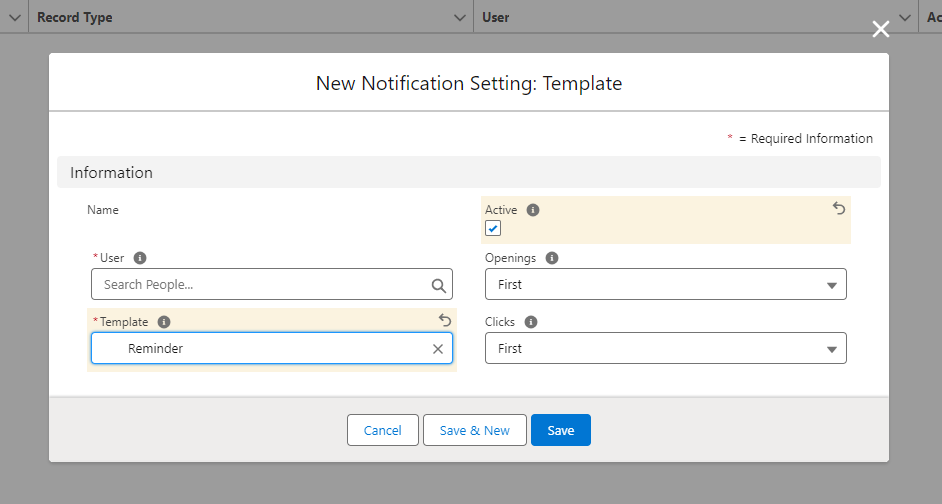This screenshot has height=504, width=942.
Task: Uncheck the Active checkbox
Action: pyautogui.click(x=493, y=228)
